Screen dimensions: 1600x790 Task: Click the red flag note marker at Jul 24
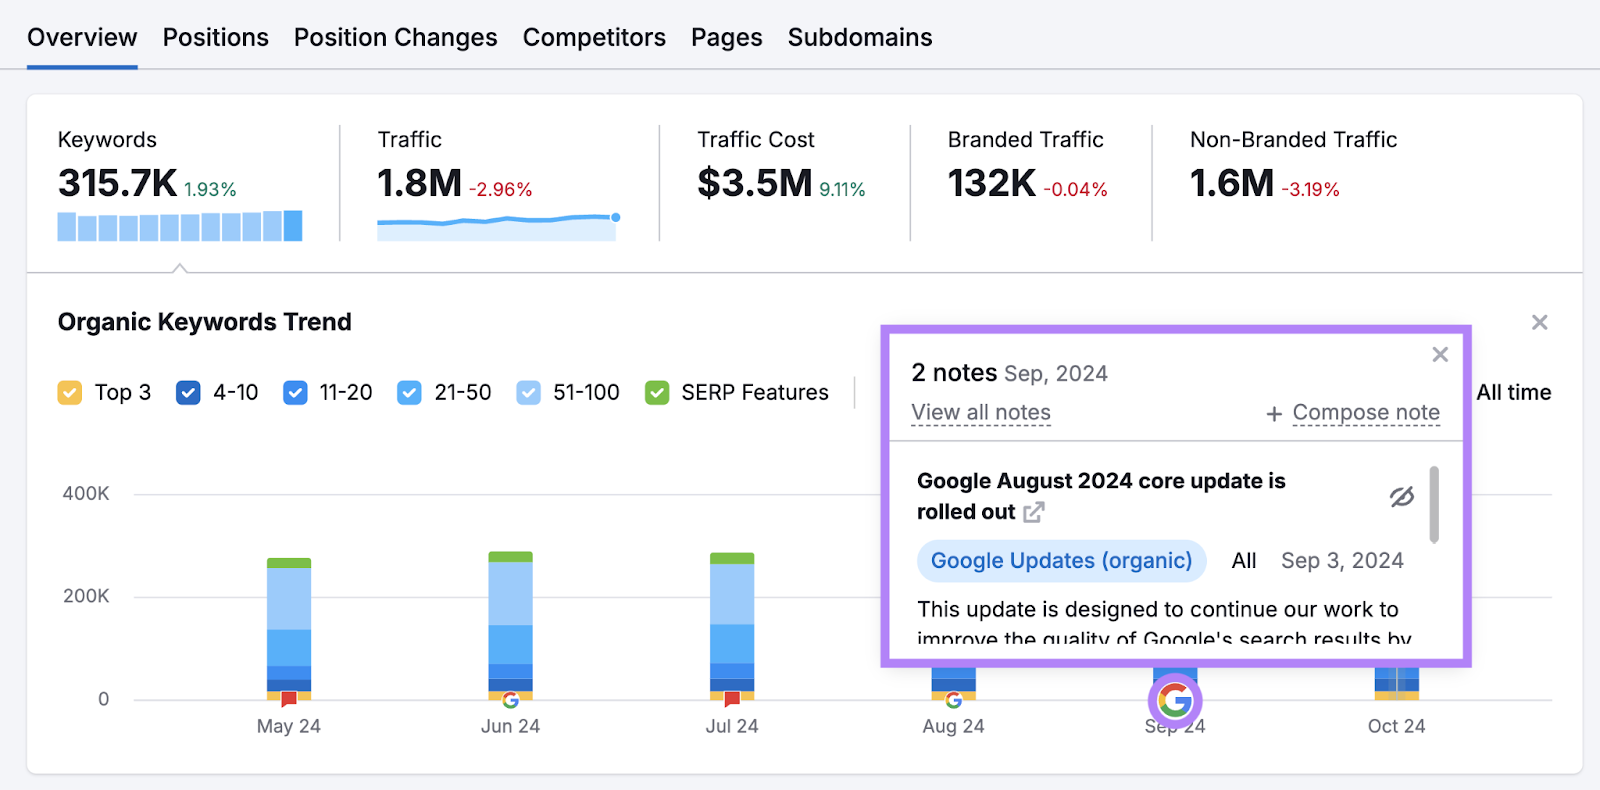coord(732,699)
